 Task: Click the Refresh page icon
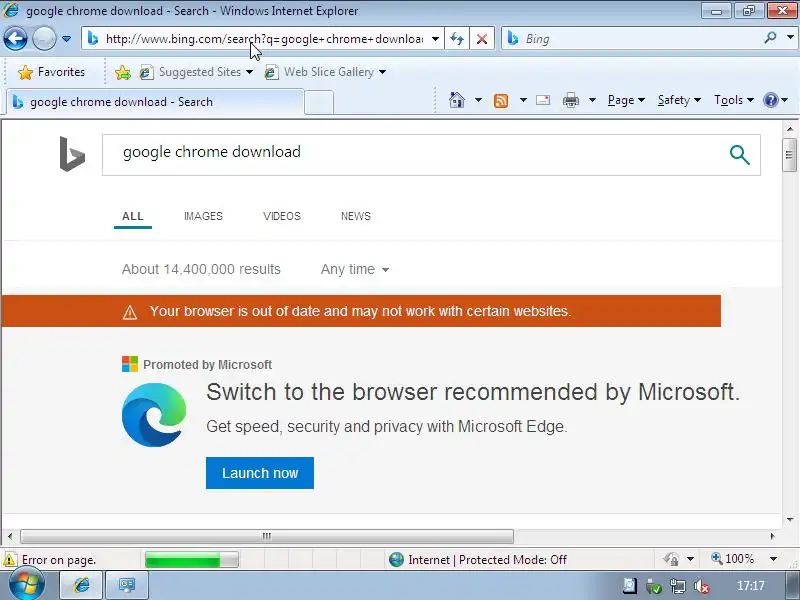coord(457,39)
